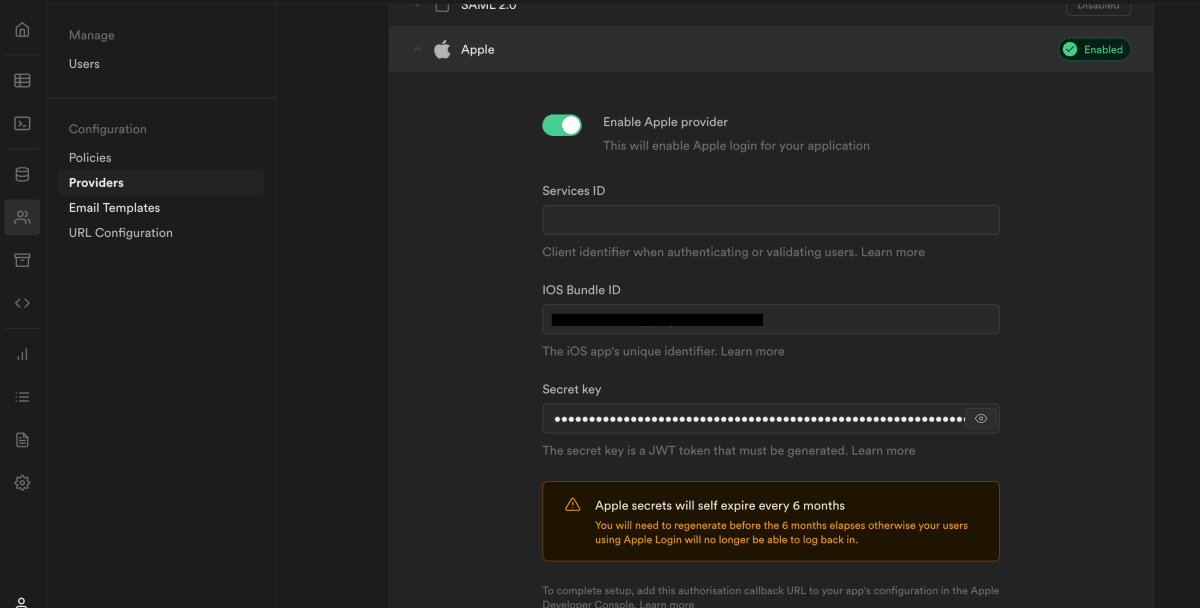Reveal the Secret key with eye icon
This screenshot has height=608, width=1200.
pos(981,419)
